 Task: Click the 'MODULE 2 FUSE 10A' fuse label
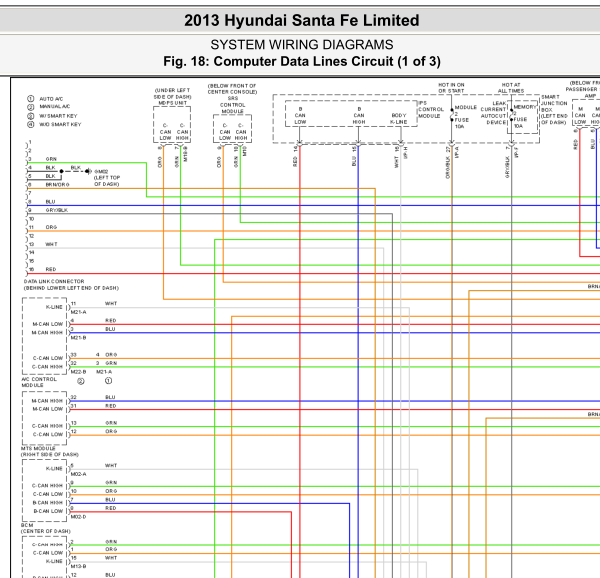465,117
